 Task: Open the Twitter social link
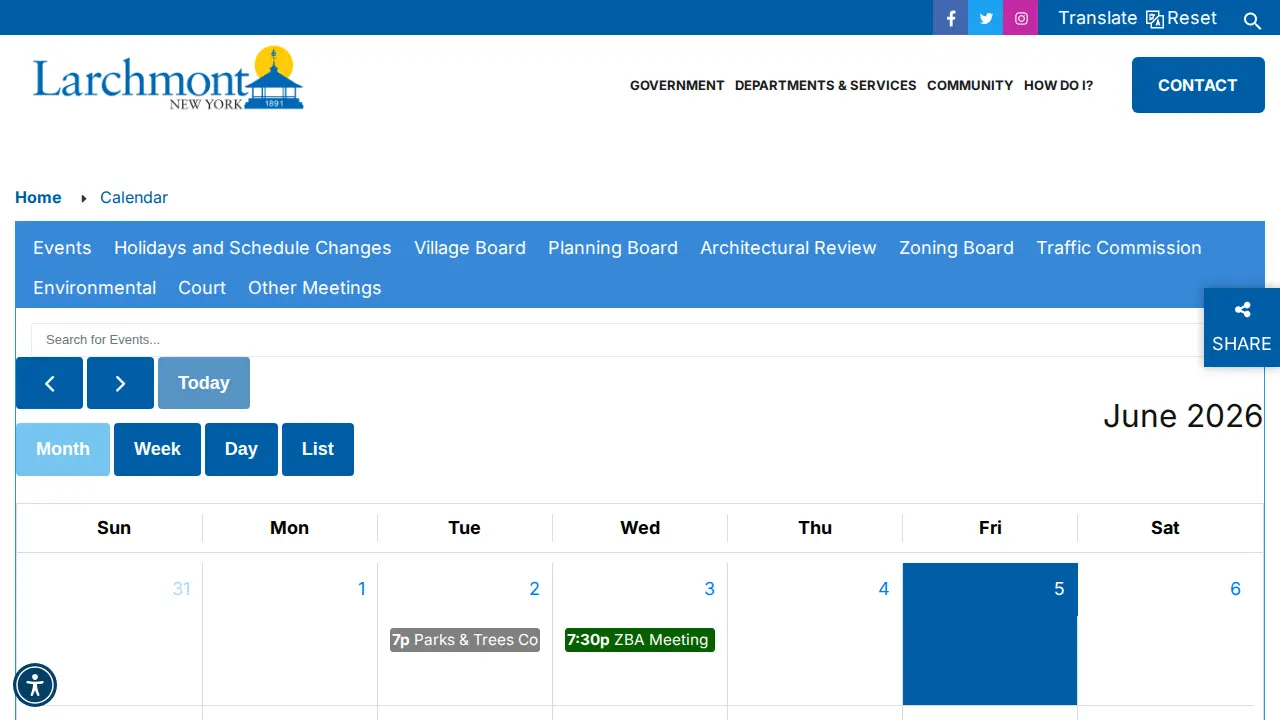(x=986, y=18)
